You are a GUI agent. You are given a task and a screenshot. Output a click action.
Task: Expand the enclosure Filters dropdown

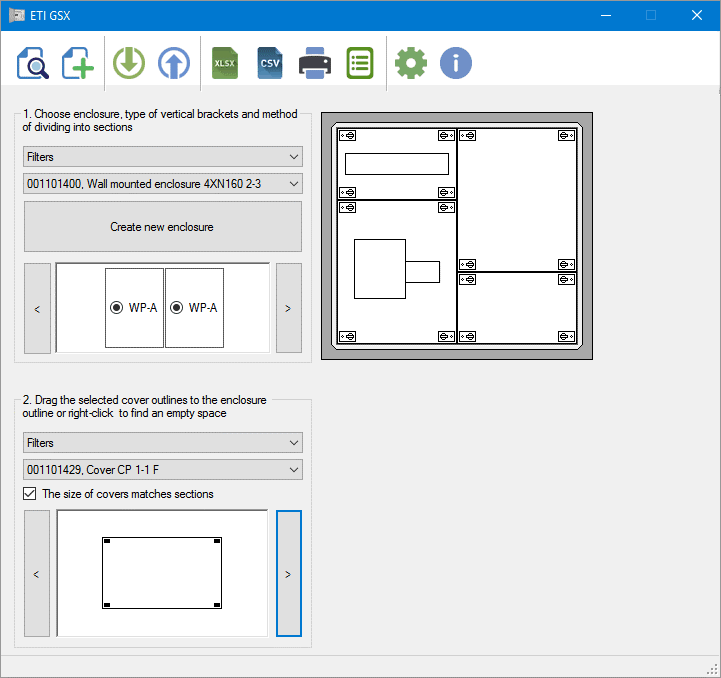click(163, 157)
